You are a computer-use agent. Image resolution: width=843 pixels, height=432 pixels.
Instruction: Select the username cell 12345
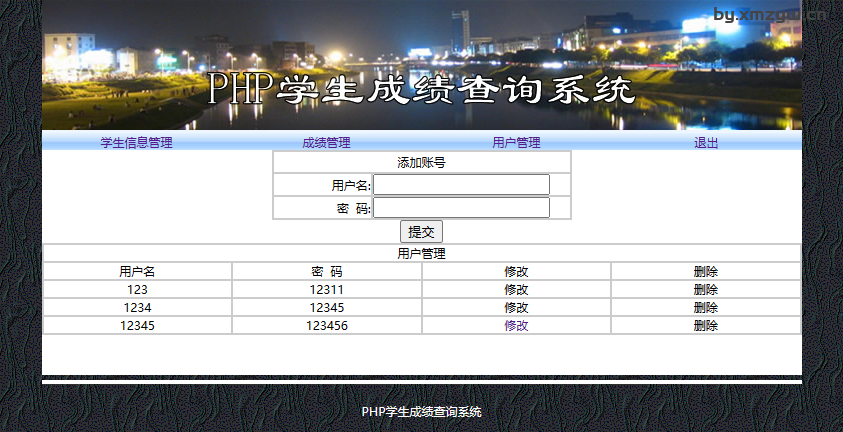click(x=138, y=326)
